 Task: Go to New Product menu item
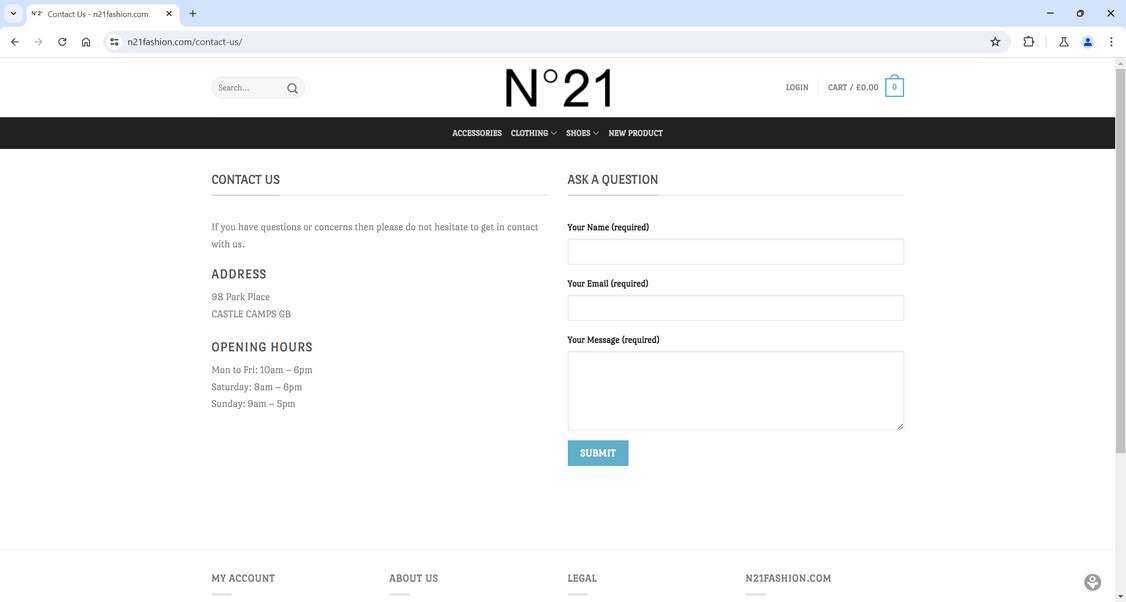pyautogui.click(x=635, y=133)
